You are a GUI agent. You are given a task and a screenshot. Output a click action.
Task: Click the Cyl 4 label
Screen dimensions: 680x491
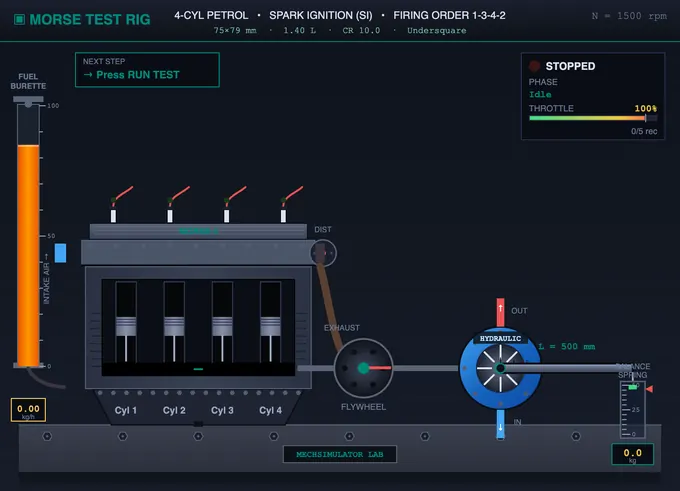click(x=270, y=410)
